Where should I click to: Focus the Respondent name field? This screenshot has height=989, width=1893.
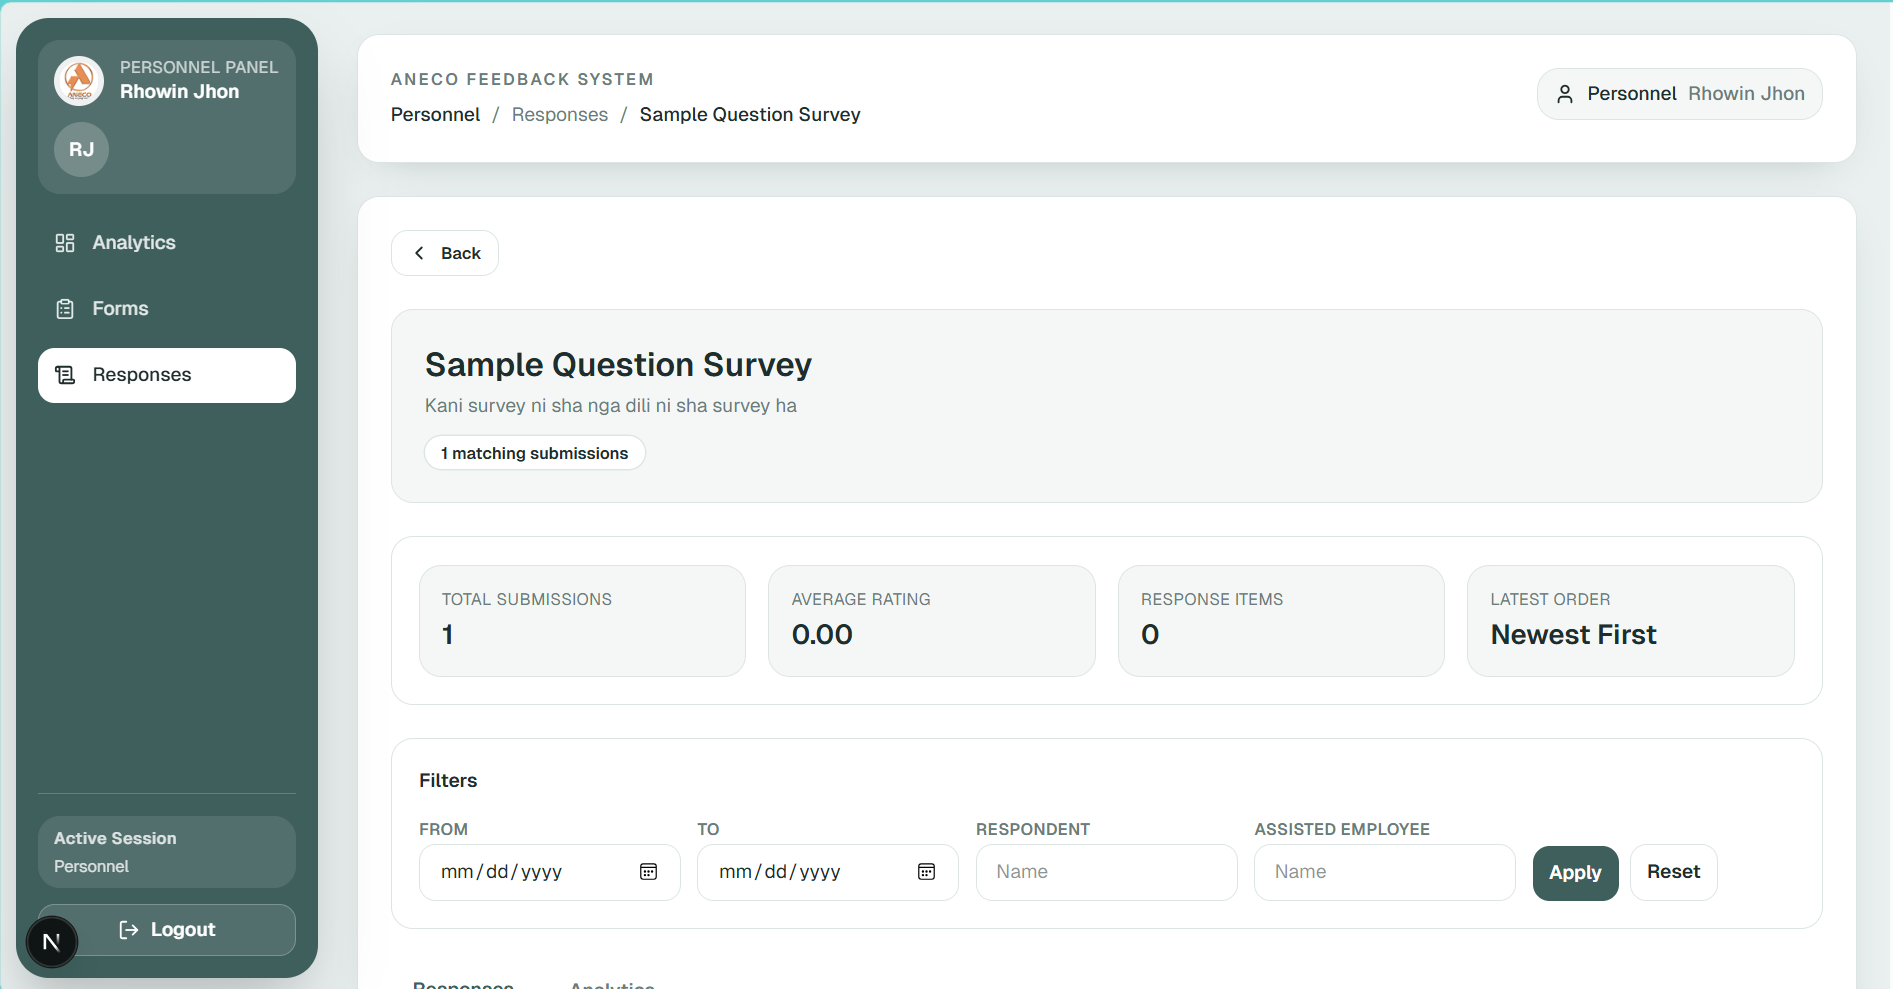tap(1106, 872)
